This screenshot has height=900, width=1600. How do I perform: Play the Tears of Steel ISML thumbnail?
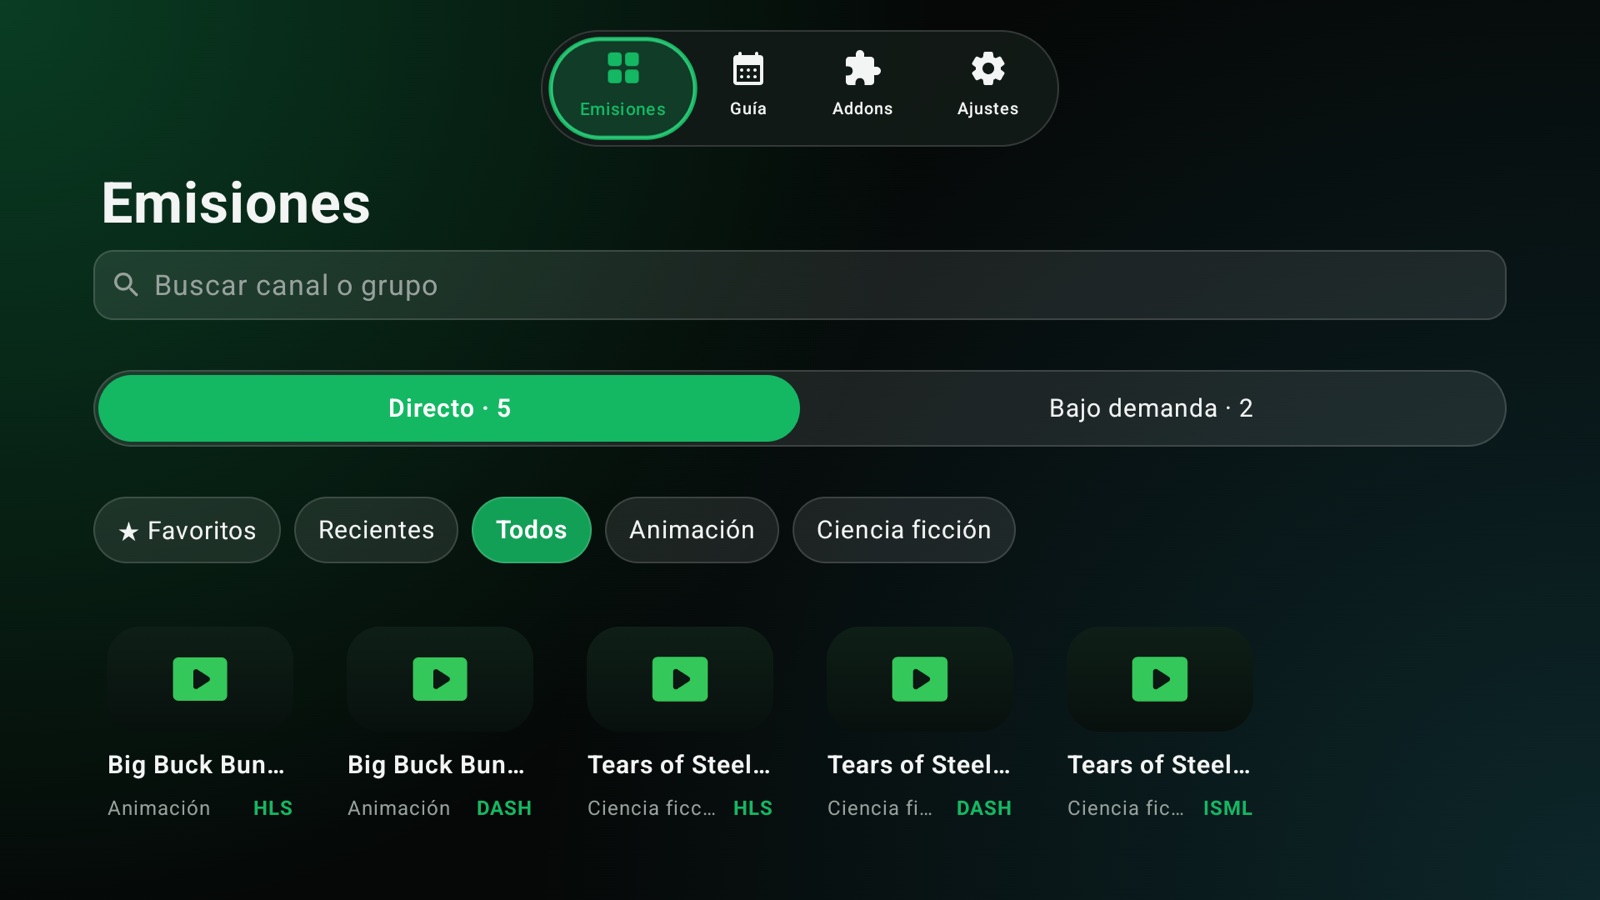click(1160, 679)
